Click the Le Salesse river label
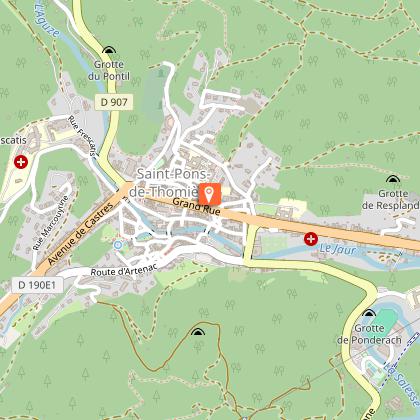420x420 pixels. pos(401,384)
